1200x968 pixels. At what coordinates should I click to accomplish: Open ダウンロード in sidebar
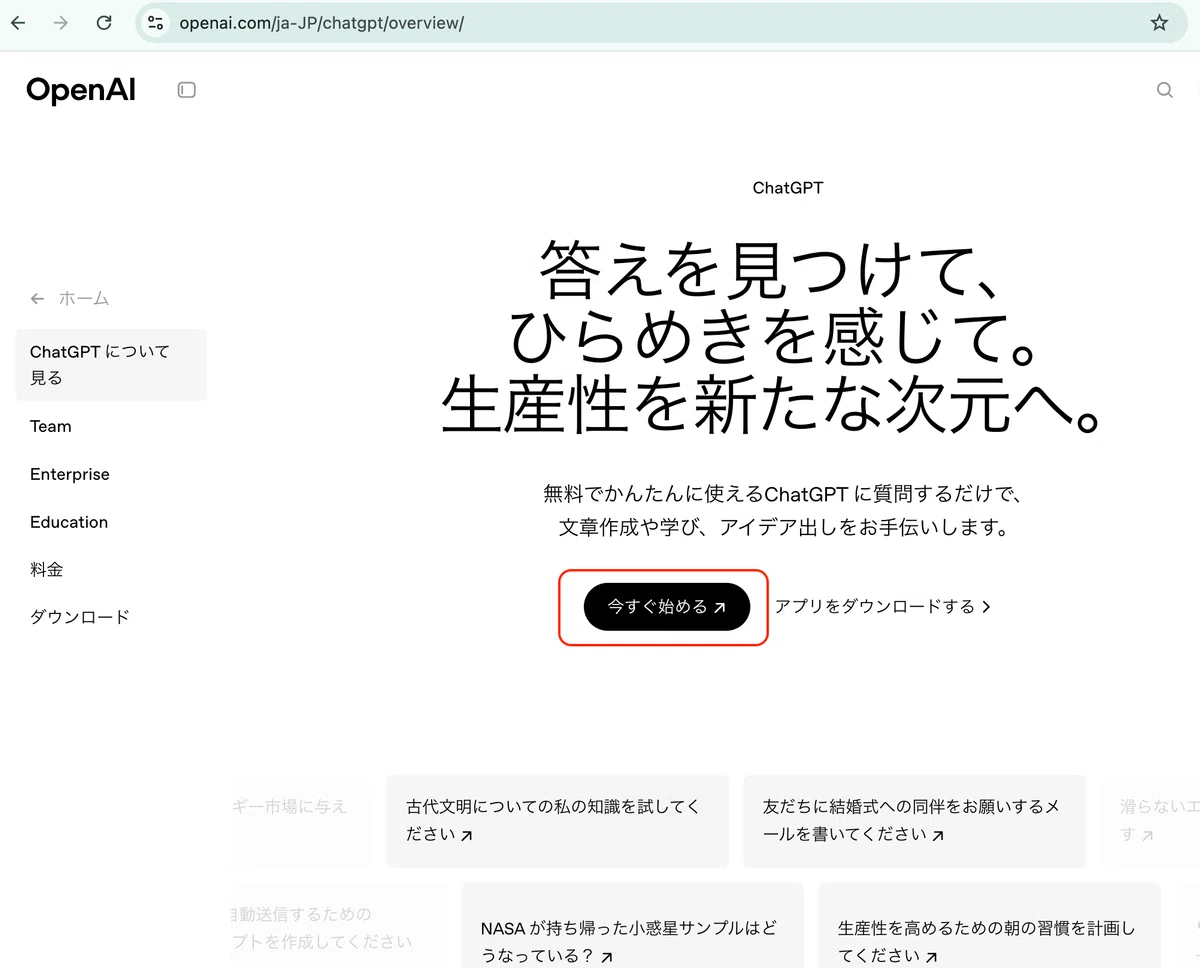click(x=80, y=617)
